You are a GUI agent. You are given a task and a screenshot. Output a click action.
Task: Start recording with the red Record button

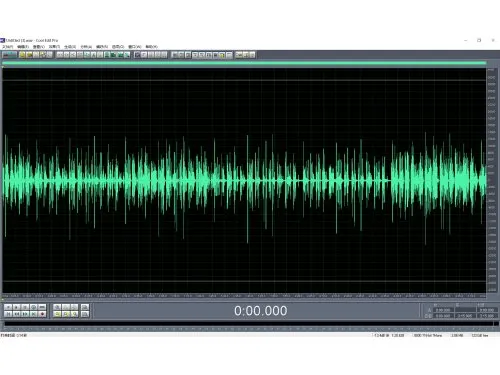42,314
